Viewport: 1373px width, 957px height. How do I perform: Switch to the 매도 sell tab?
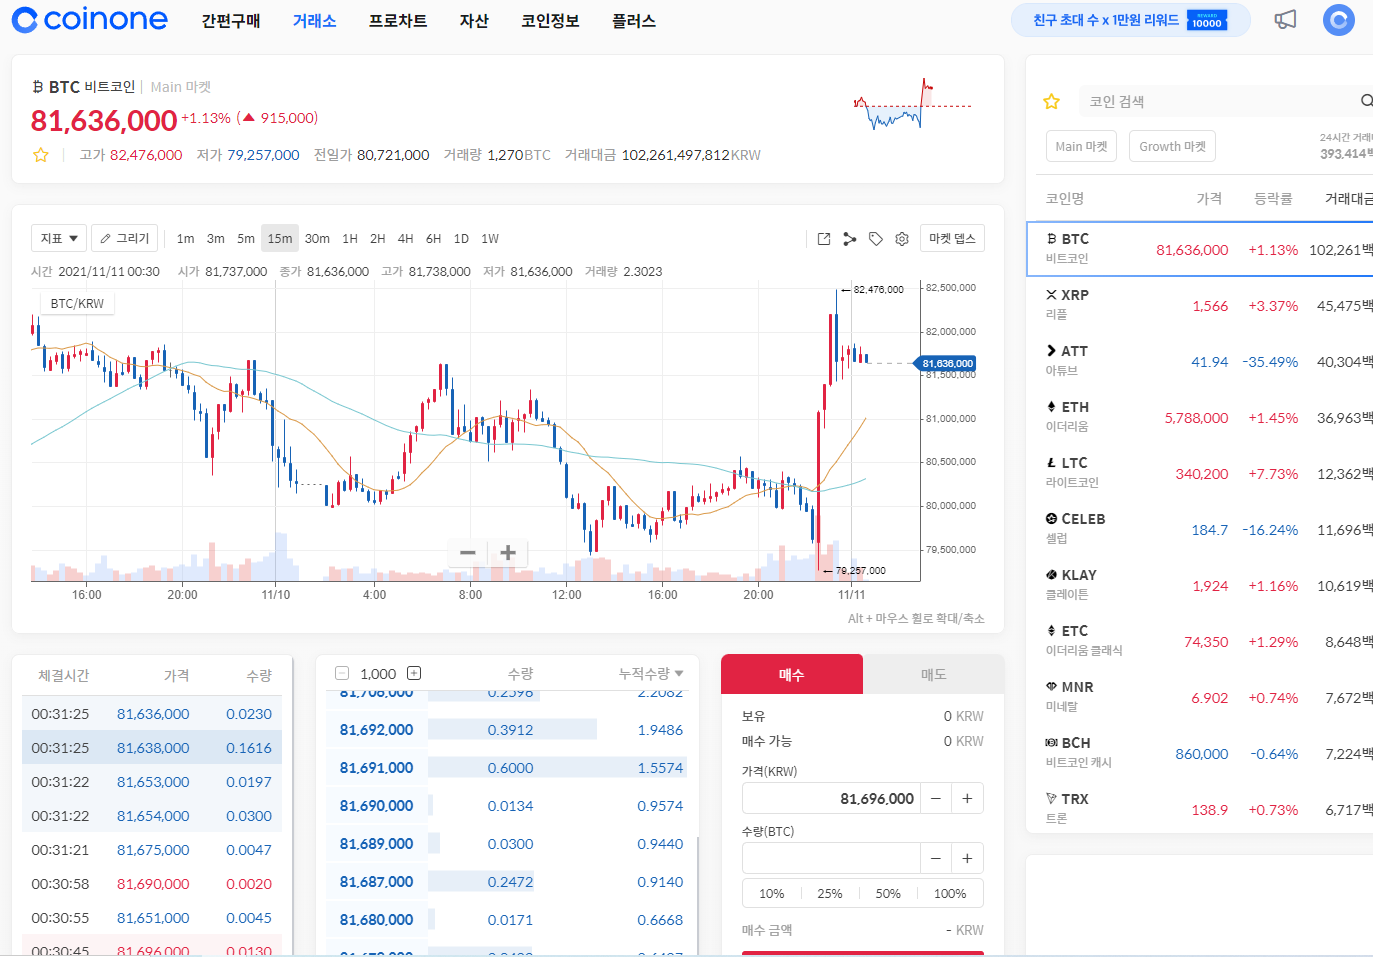click(x=933, y=674)
